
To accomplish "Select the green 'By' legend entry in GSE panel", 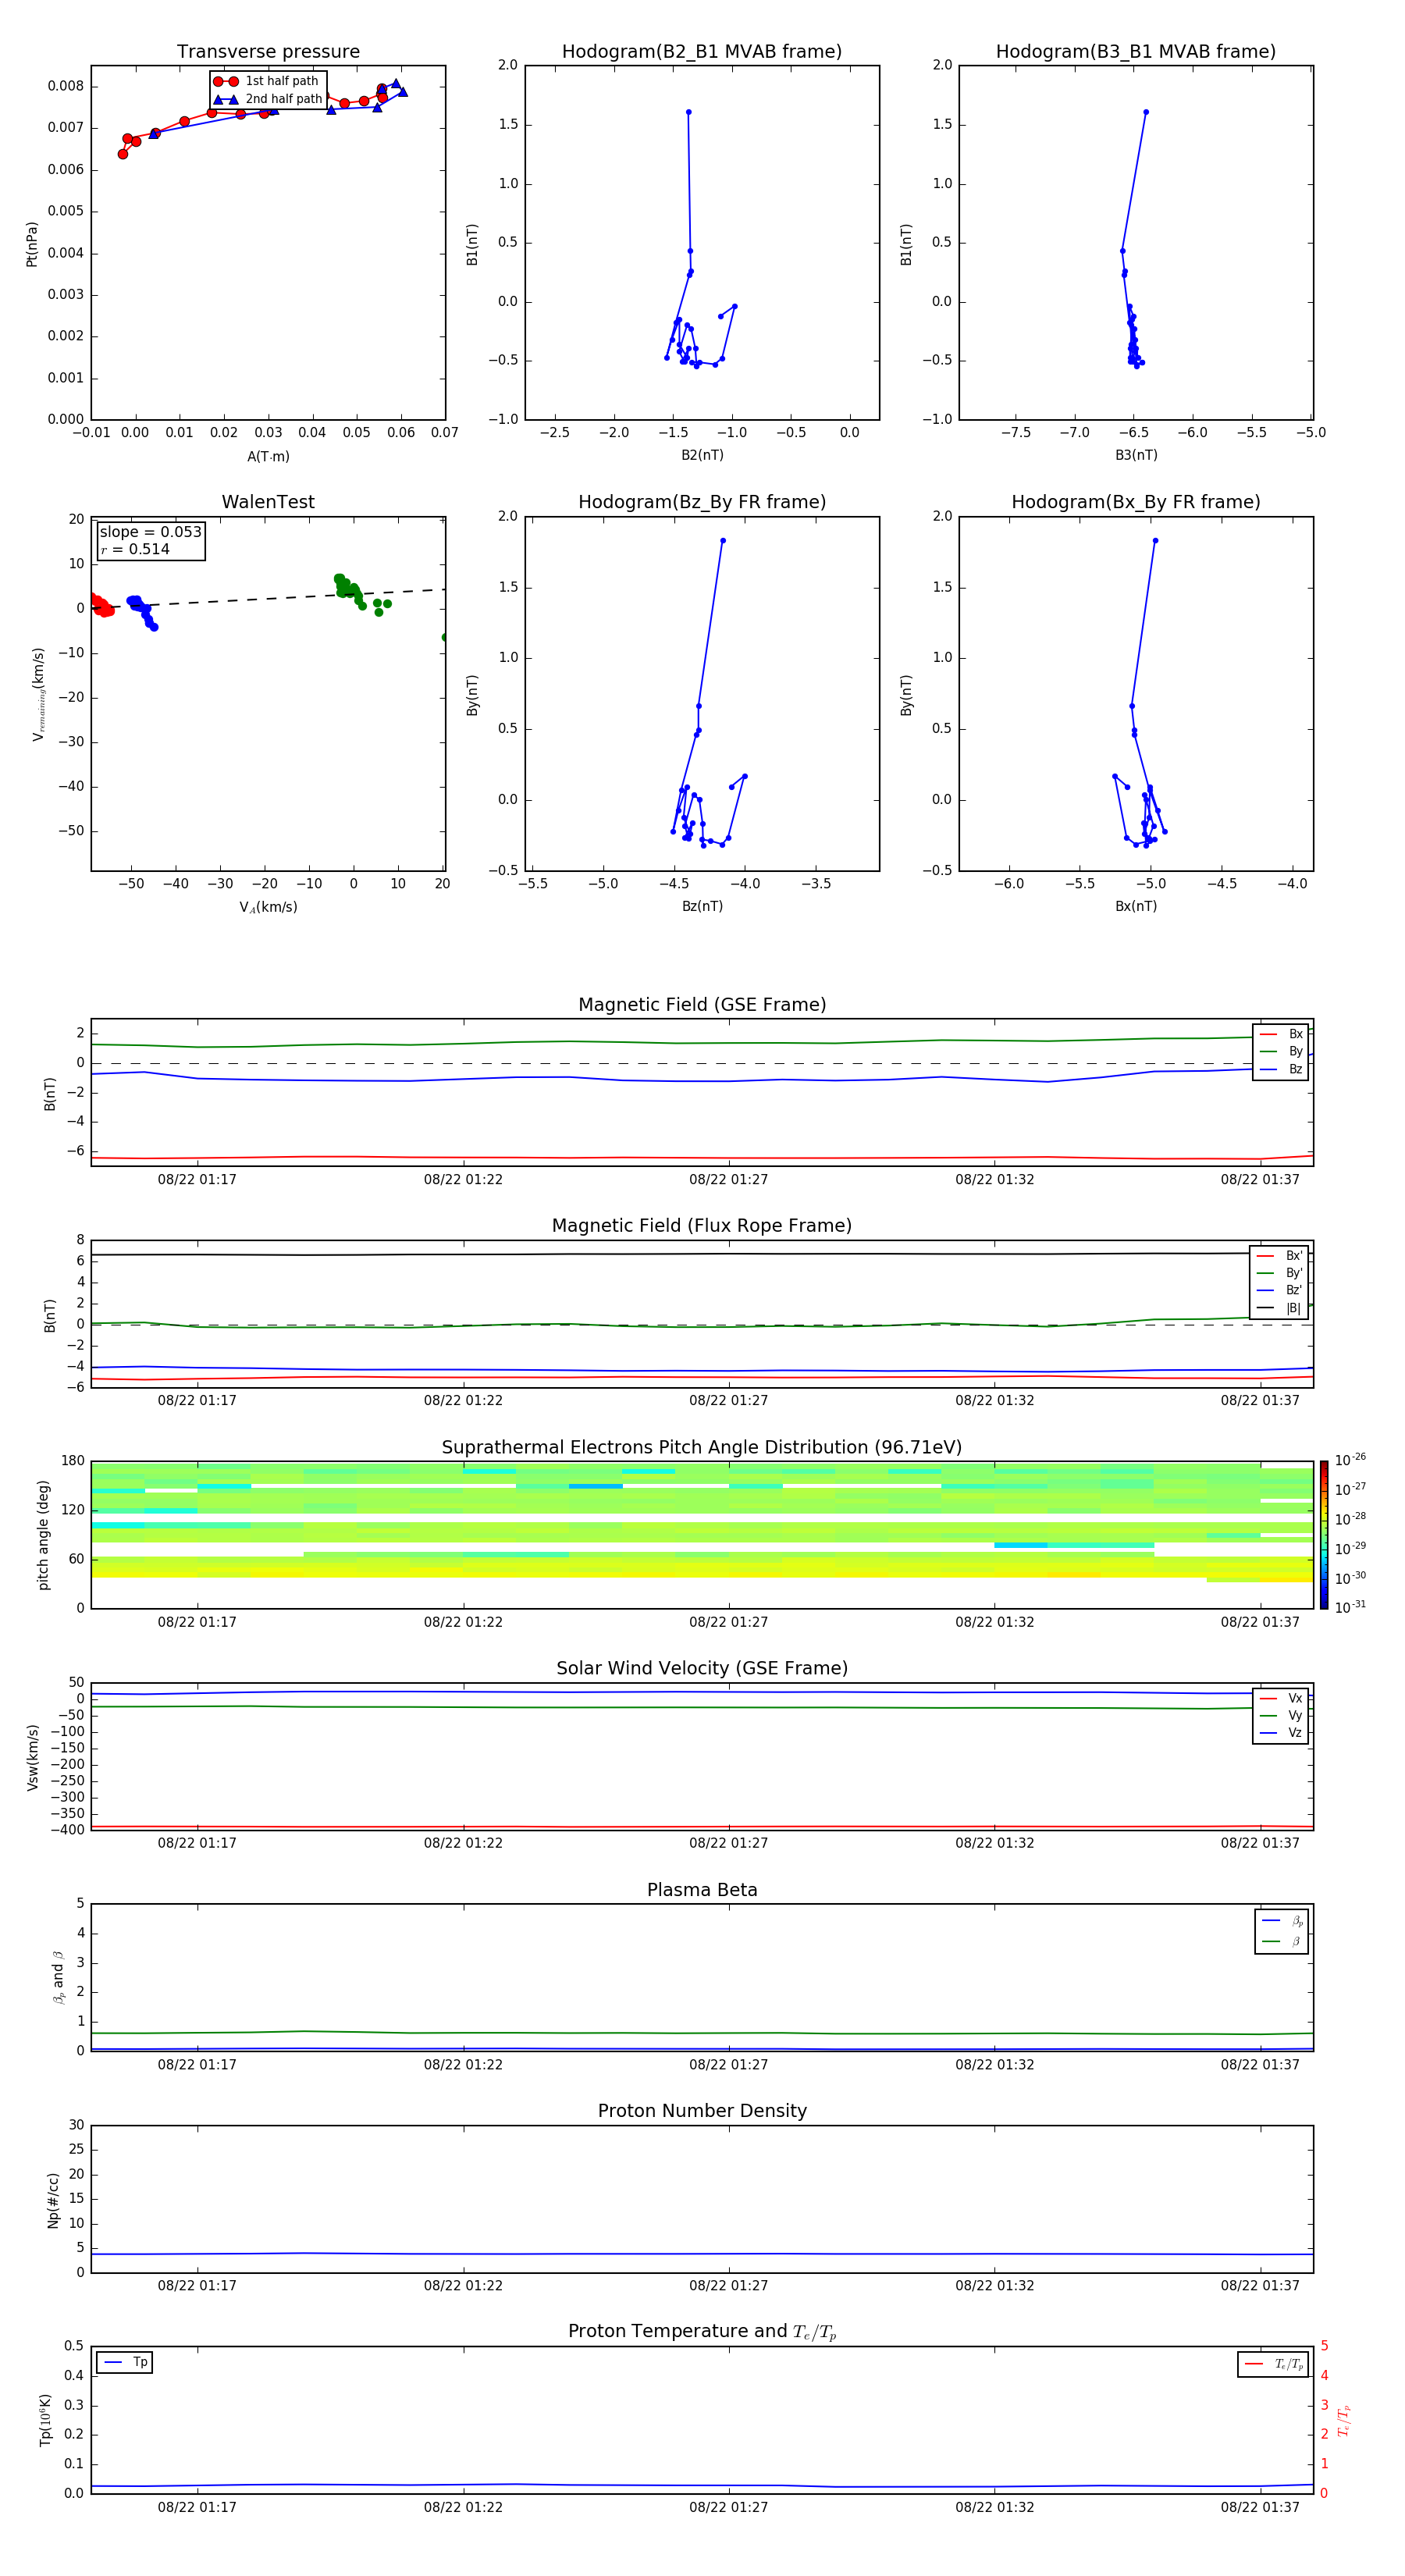I will tap(1281, 1051).
